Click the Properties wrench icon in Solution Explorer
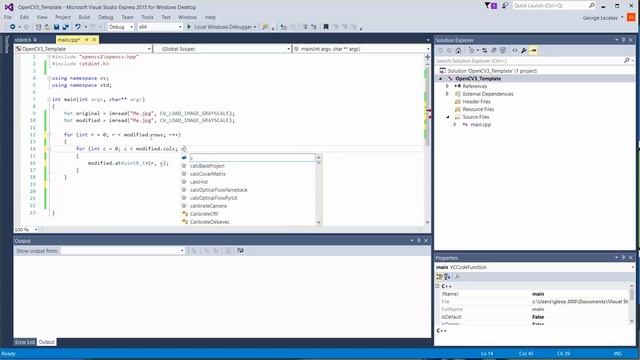 pyautogui.click(x=524, y=51)
